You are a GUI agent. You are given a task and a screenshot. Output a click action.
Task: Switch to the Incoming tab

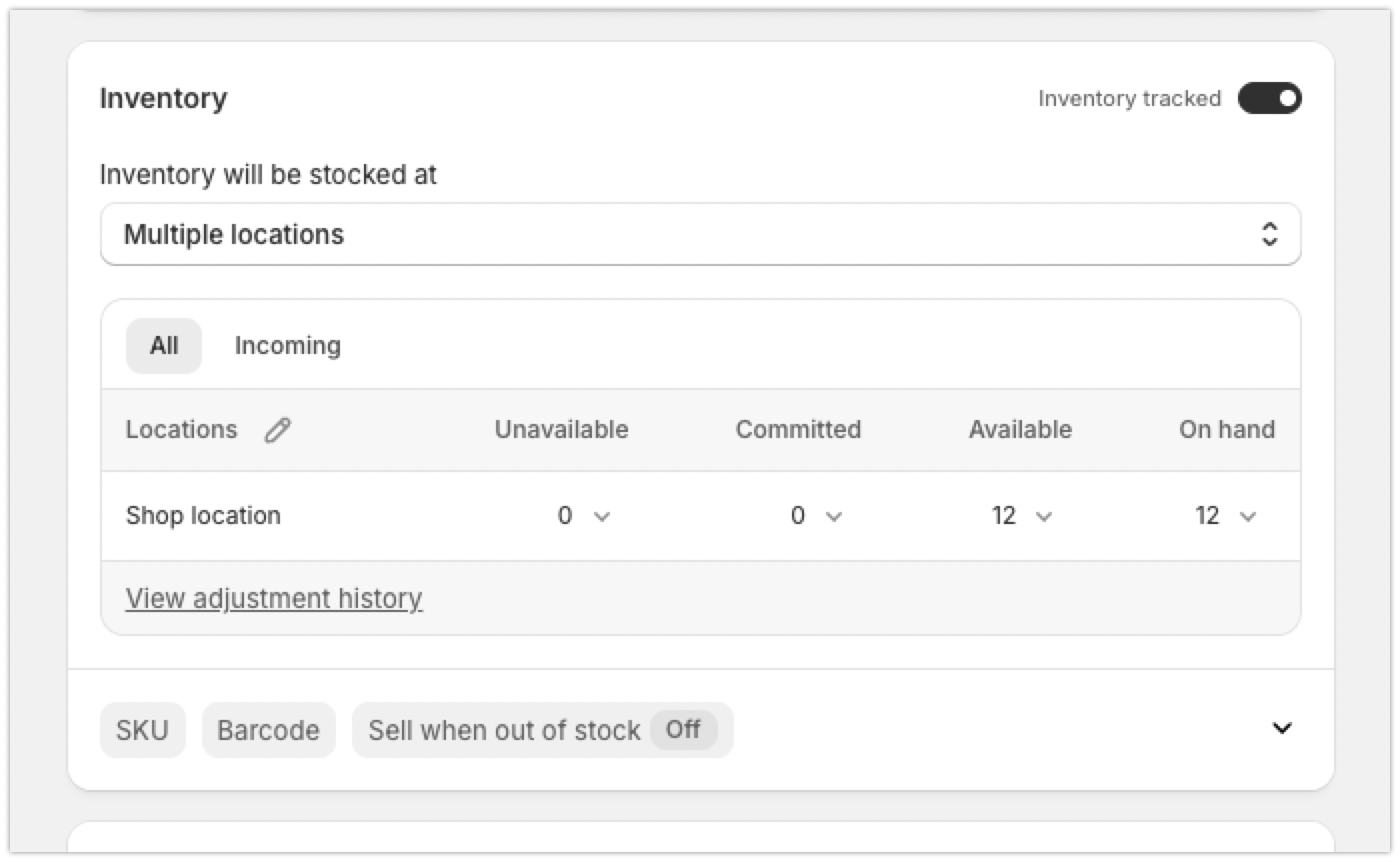[287, 346]
